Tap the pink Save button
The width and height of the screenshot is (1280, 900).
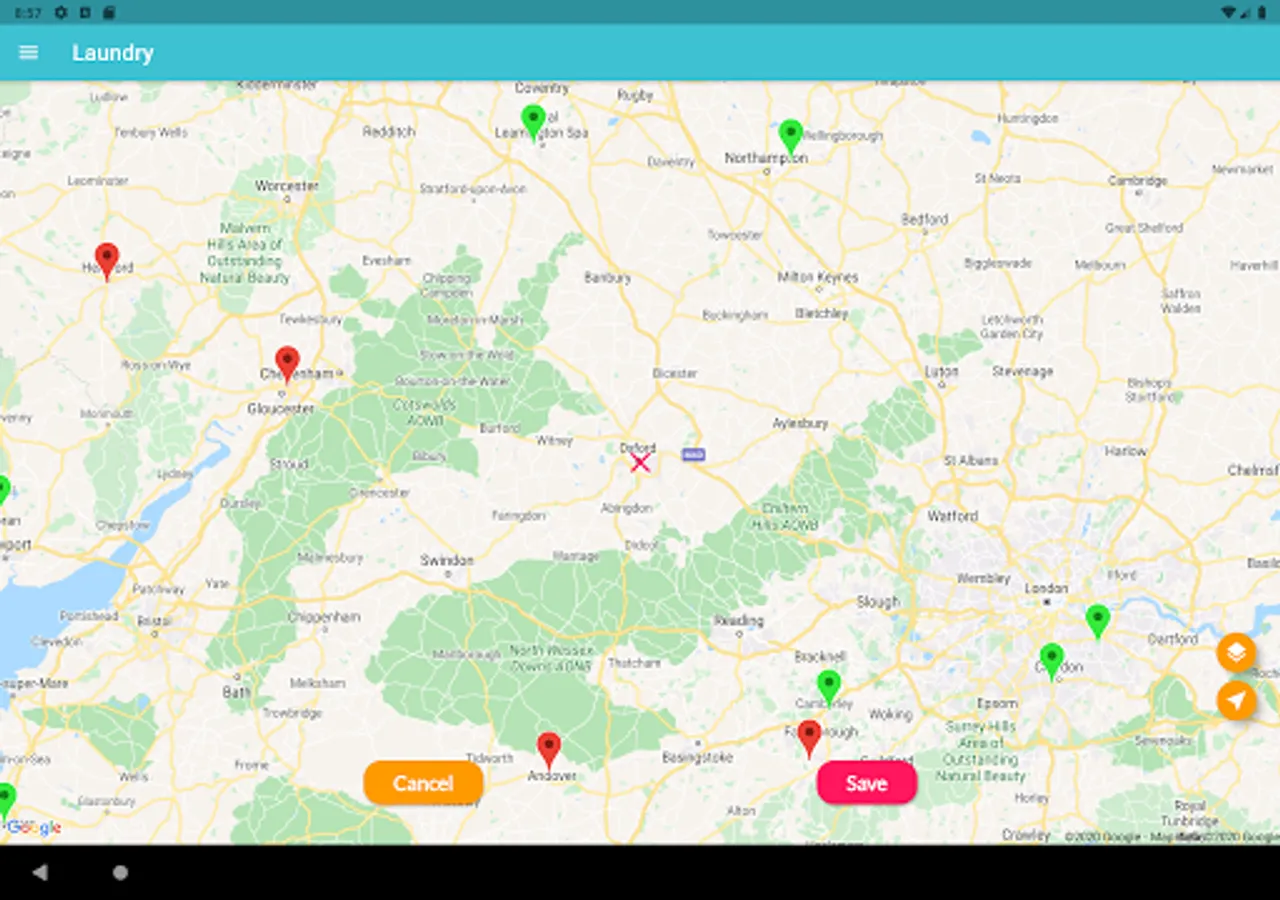tap(867, 783)
